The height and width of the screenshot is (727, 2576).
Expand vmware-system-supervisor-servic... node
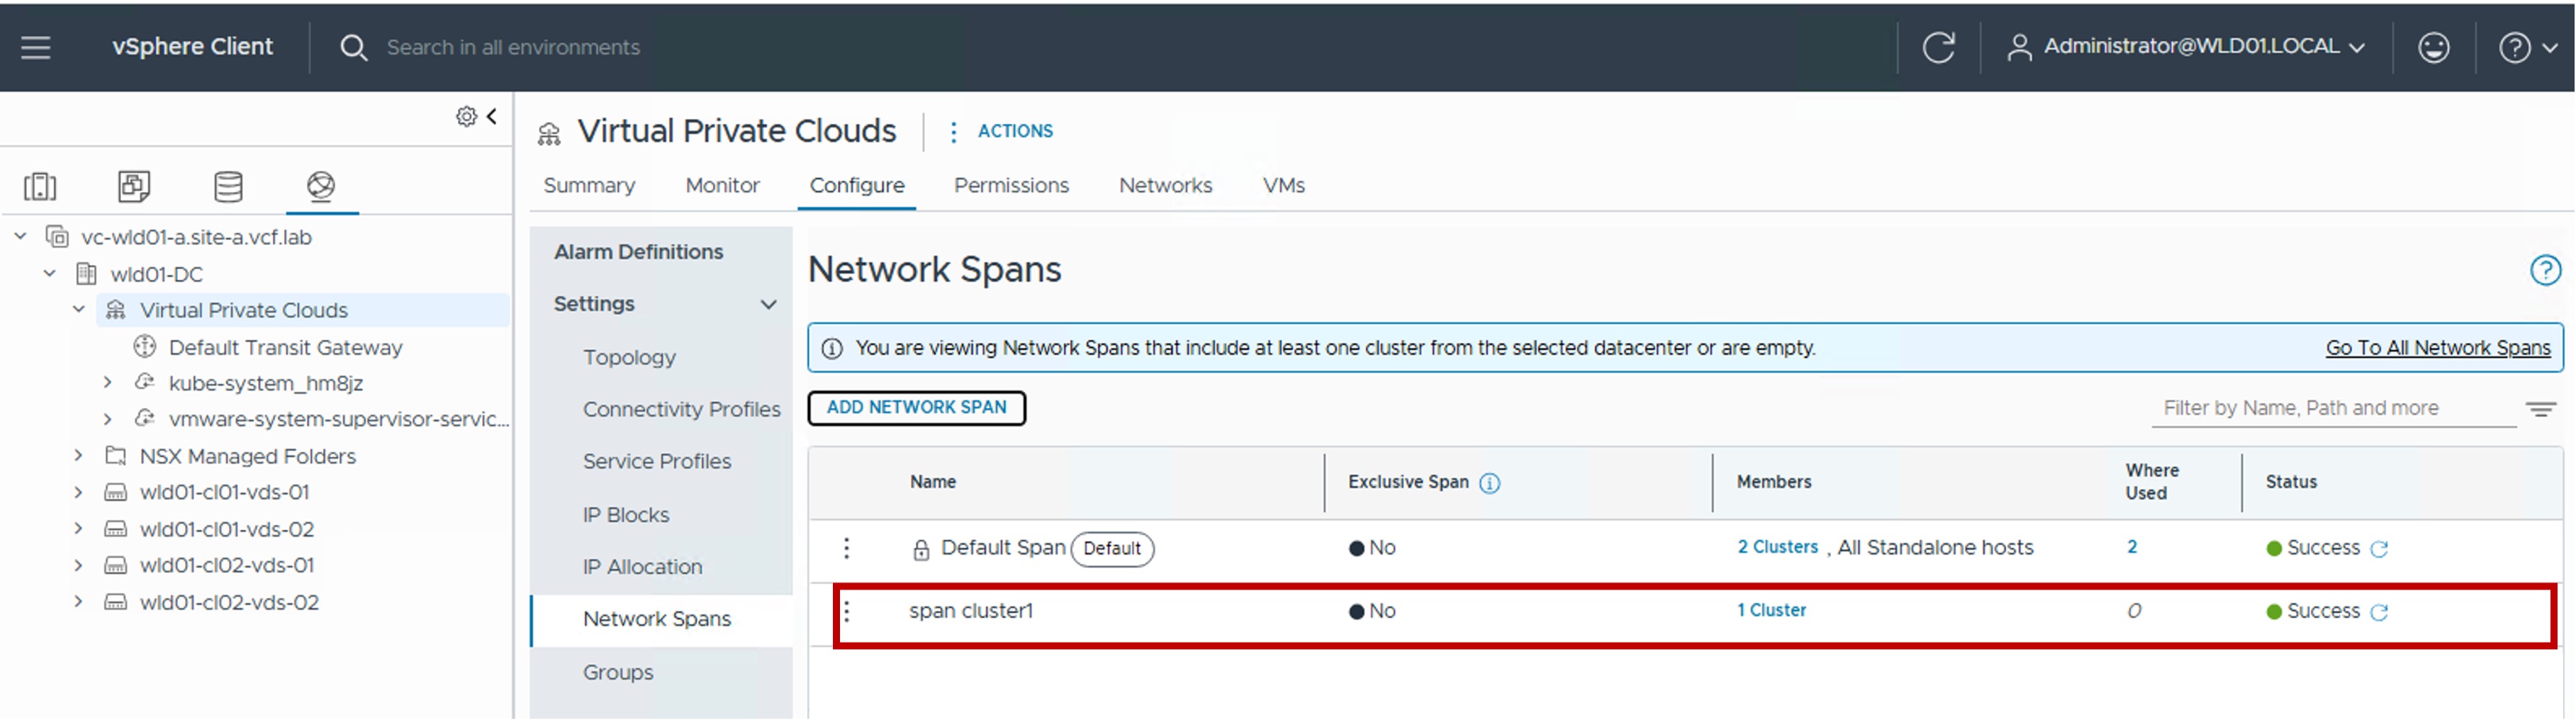[x=107, y=419]
